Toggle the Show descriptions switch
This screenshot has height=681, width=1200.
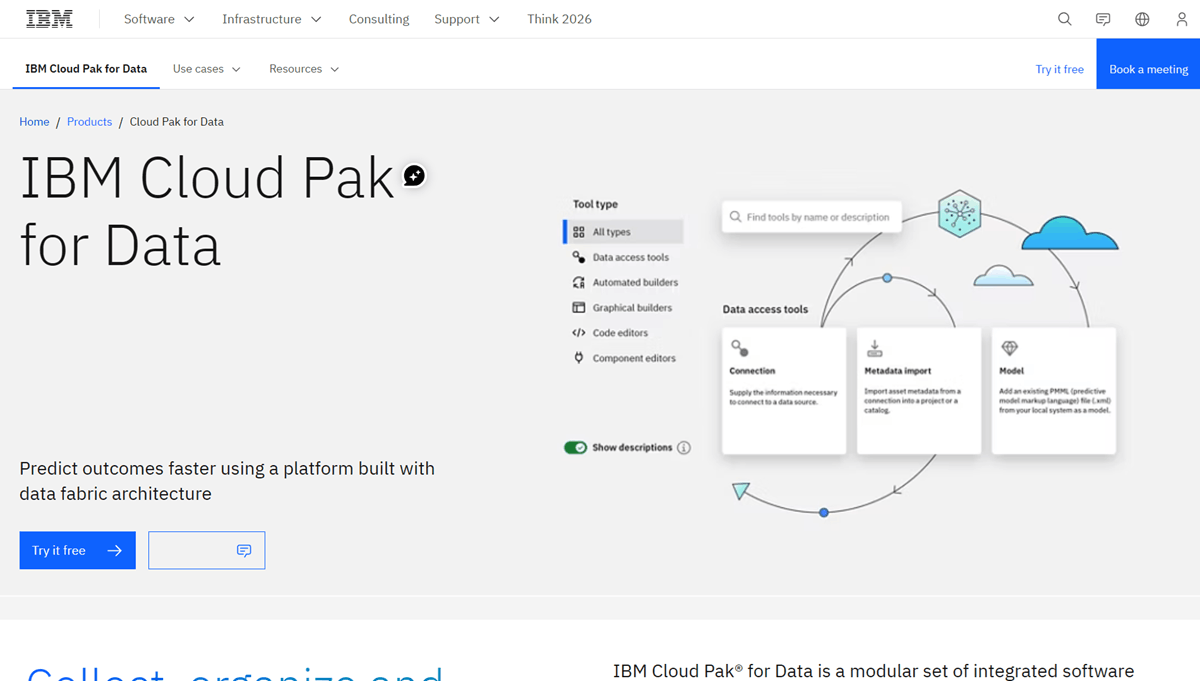575,448
